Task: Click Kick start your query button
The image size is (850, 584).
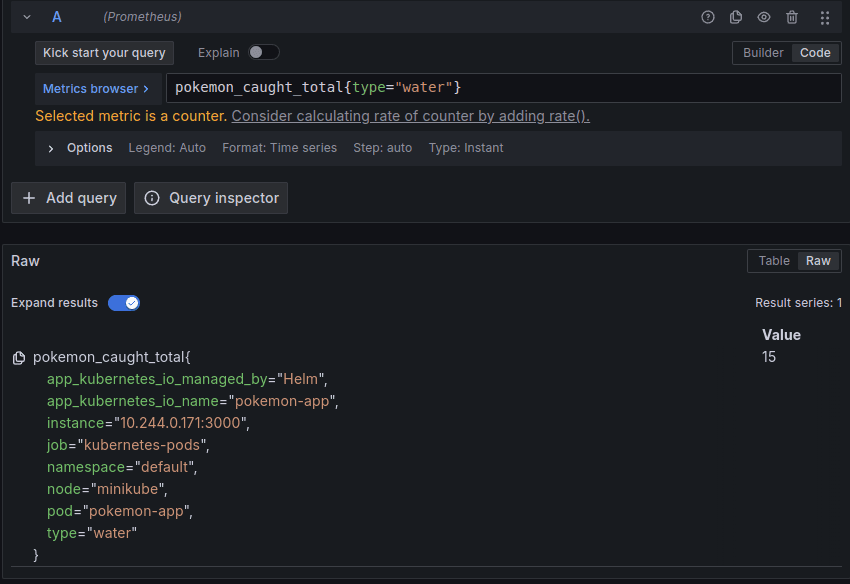Action: click(104, 53)
